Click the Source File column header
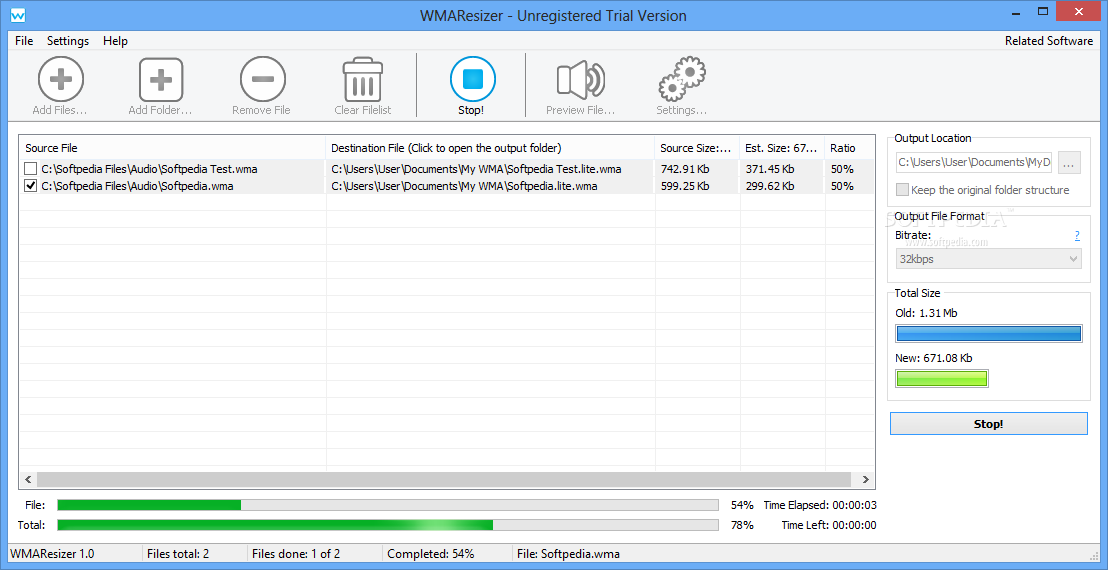The width and height of the screenshot is (1108, 570). pos(172,148)
